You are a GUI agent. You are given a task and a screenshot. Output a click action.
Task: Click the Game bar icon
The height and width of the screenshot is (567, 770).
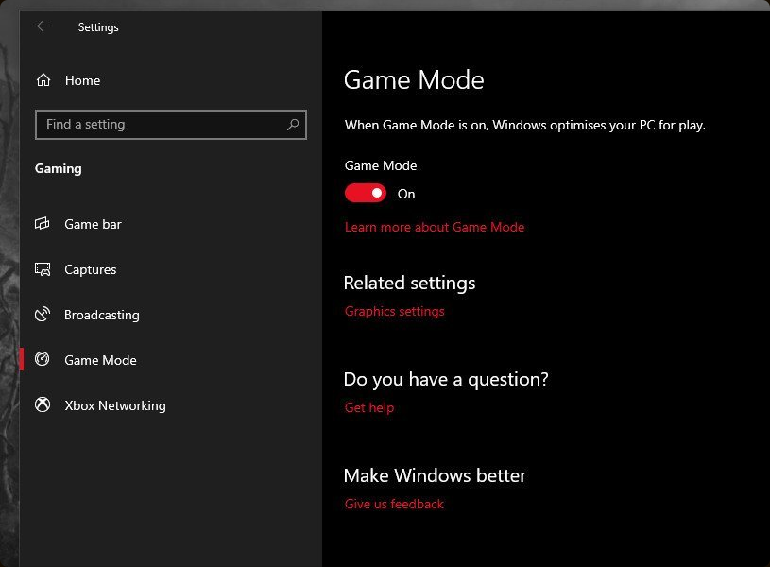[x=42, y=224]
